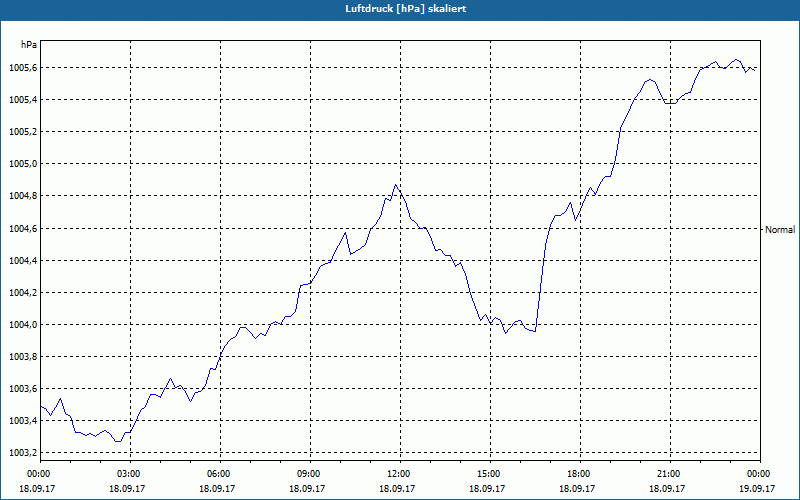Select the '1005,6' y-axis label
Image resolution: width=800 pixels, height=500 pixels.
point(23,68)
